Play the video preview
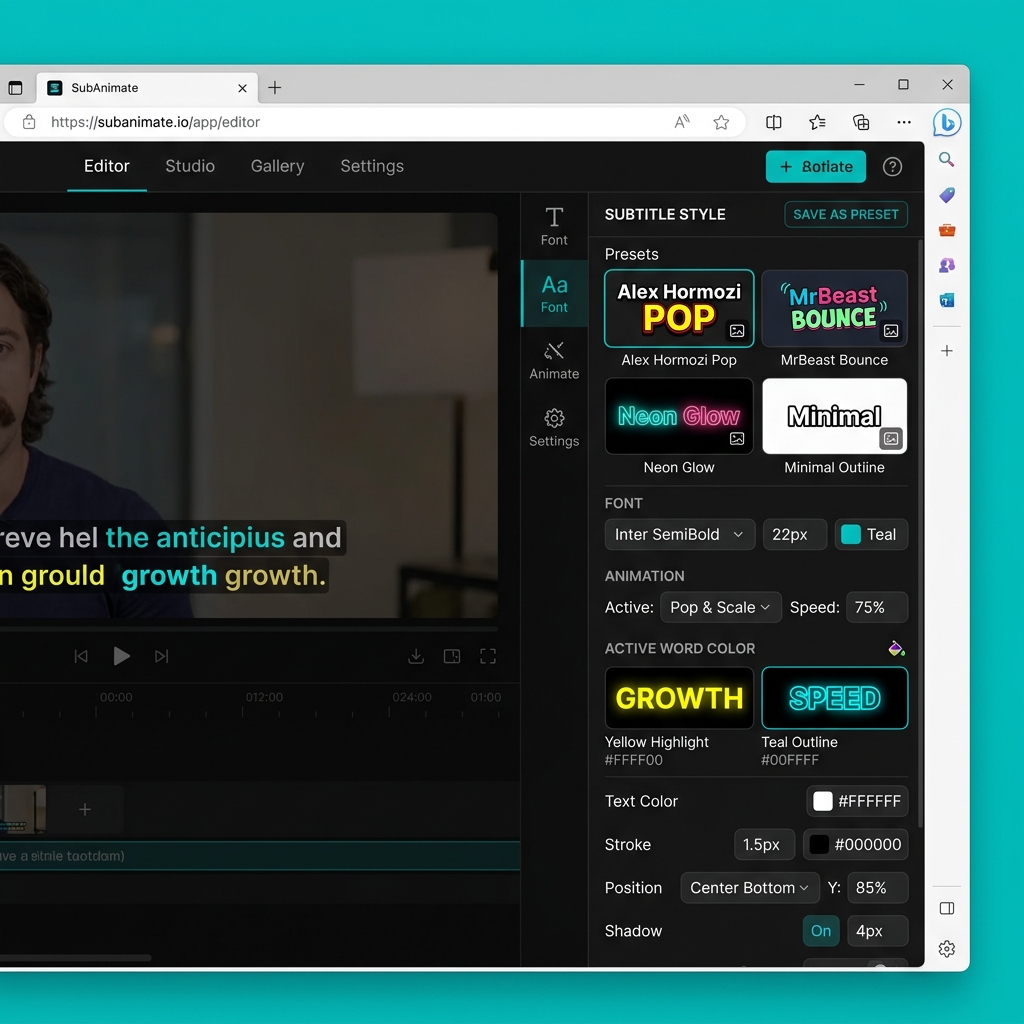The image size is (1024, 1024). click(121, 656)
